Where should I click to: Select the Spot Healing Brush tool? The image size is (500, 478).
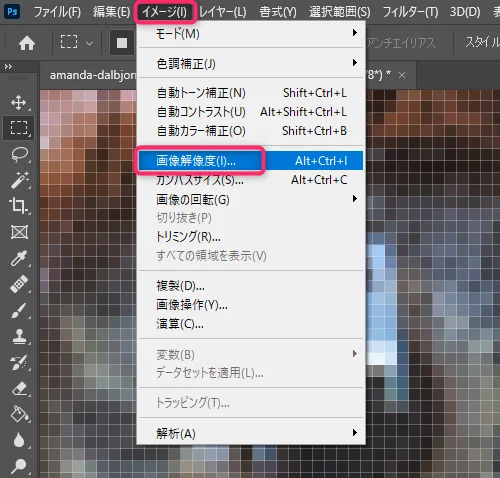coord(19,284)
